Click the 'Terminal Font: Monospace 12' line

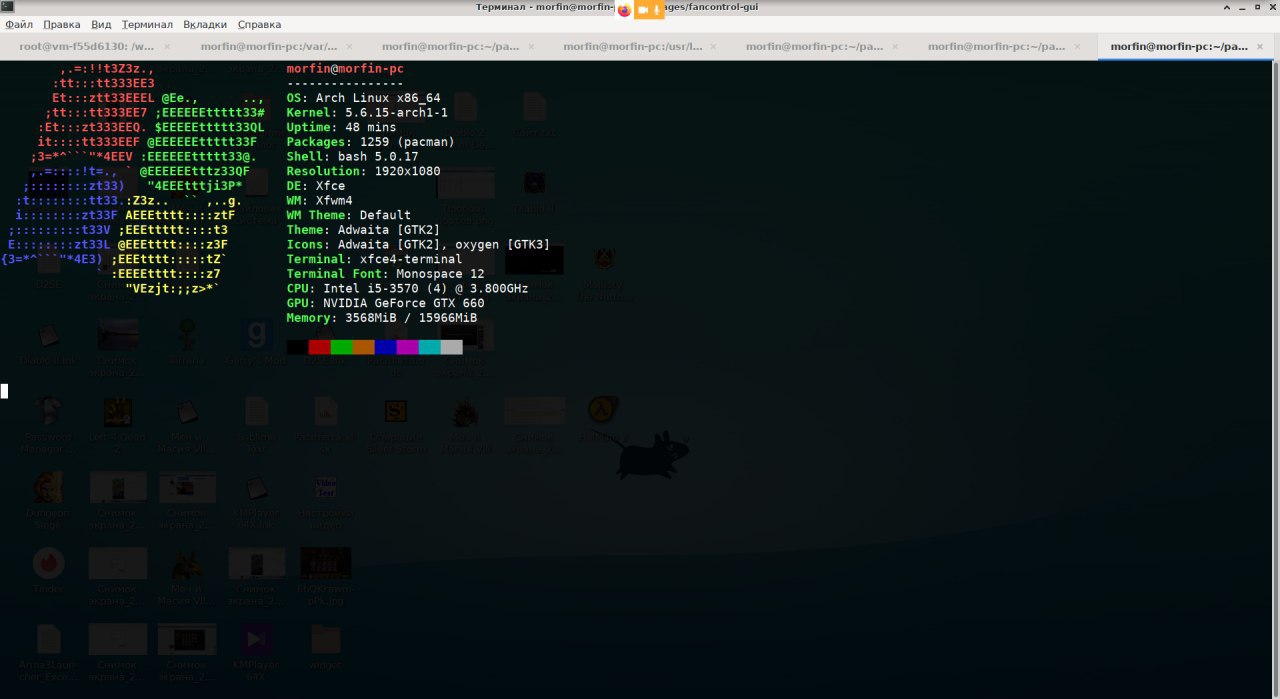pos(385,274)
